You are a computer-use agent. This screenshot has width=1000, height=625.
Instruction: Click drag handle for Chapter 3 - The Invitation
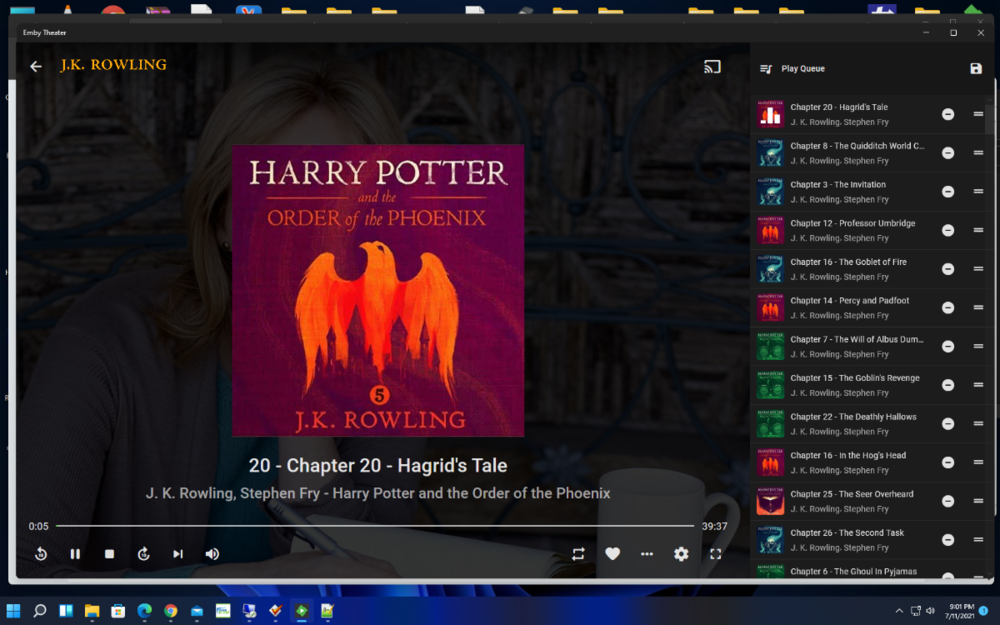click(978, 191)
